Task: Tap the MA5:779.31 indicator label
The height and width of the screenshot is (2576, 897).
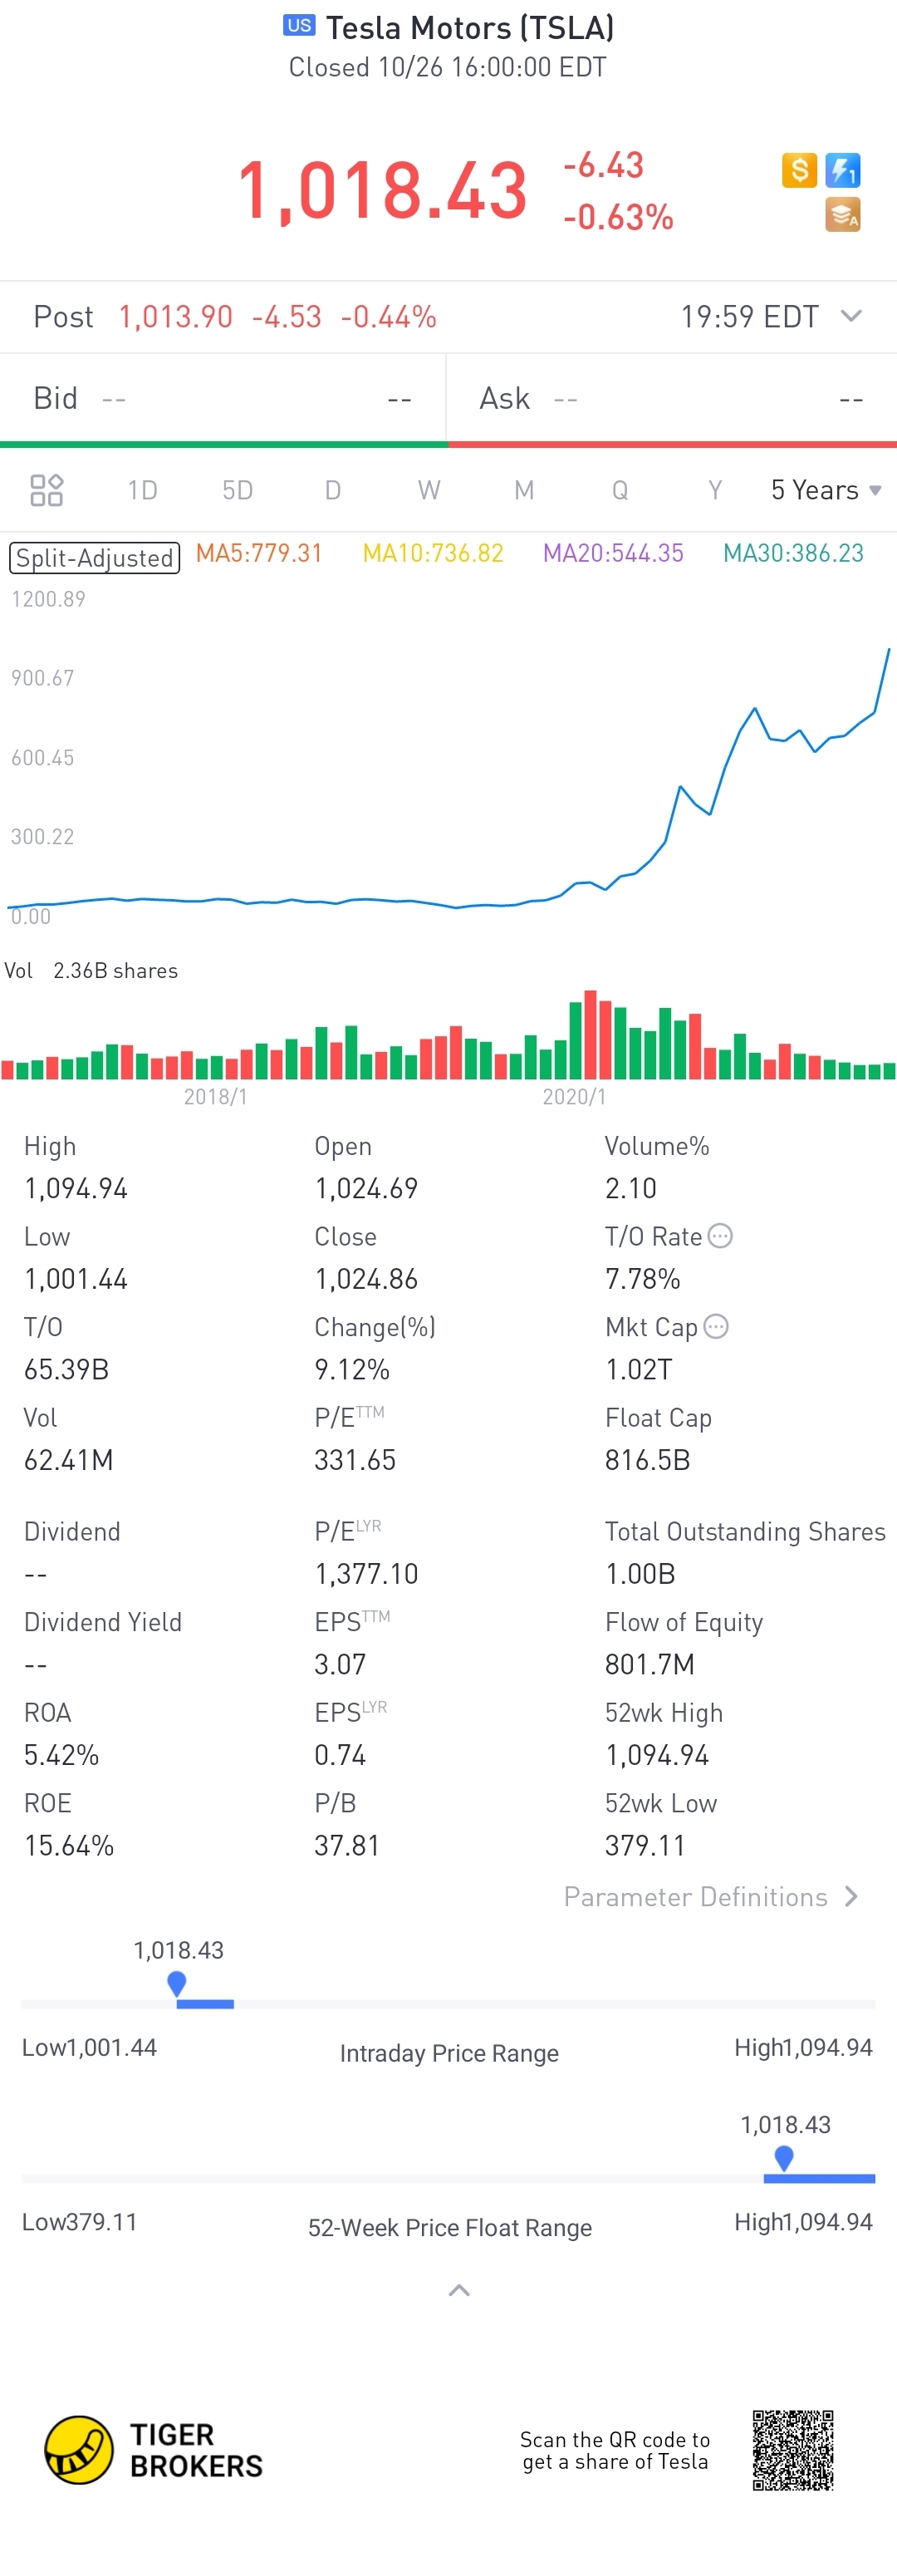Action: pyautogui.click(x=259, y=553)
